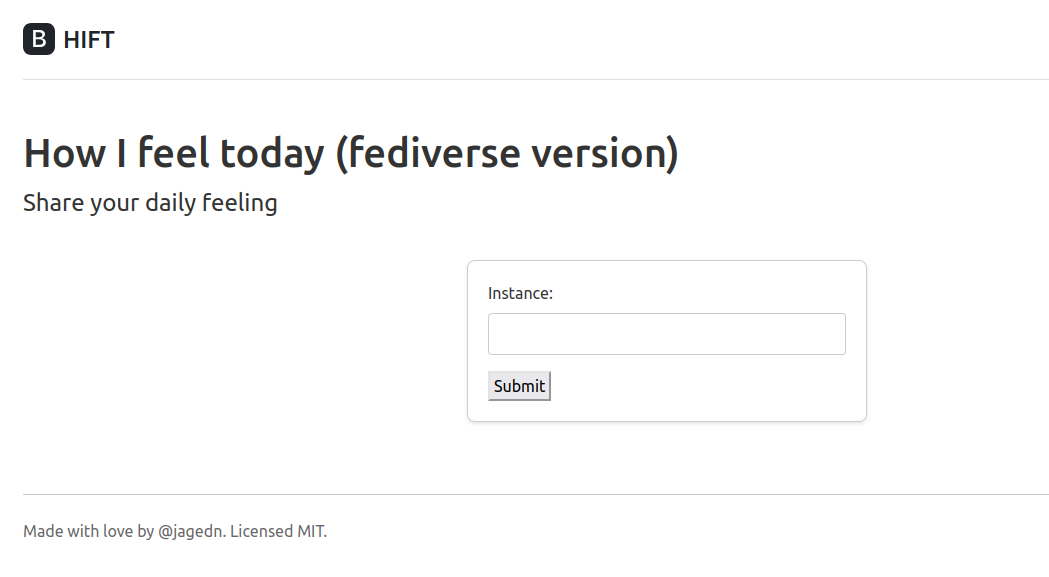
Task: Click the "(fediverse version)" part of the heading
Action: pyautogui.click(x=507, y=153)
